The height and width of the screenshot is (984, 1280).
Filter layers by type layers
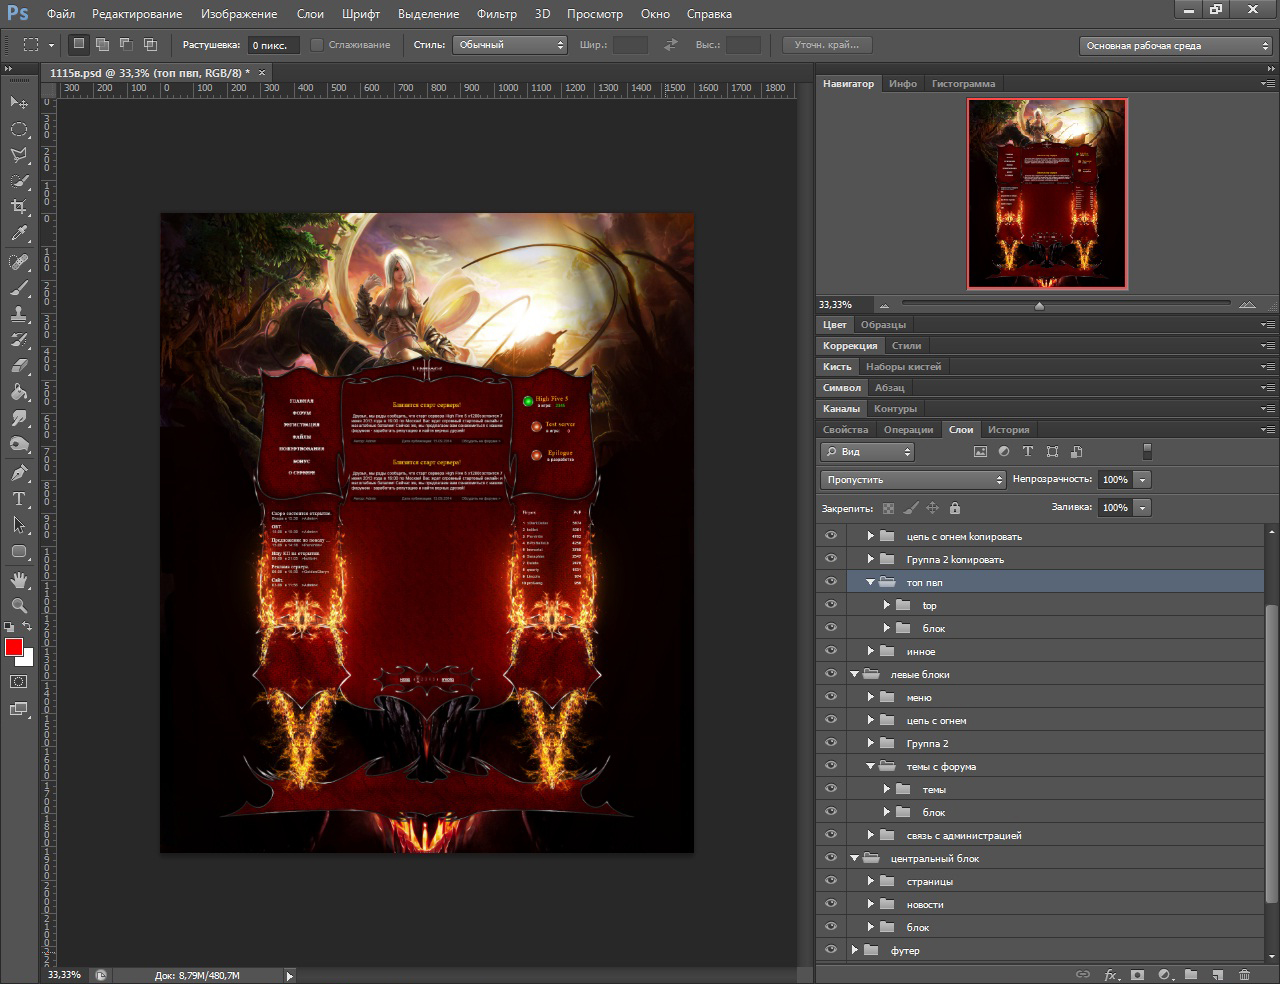[1027, 452]
